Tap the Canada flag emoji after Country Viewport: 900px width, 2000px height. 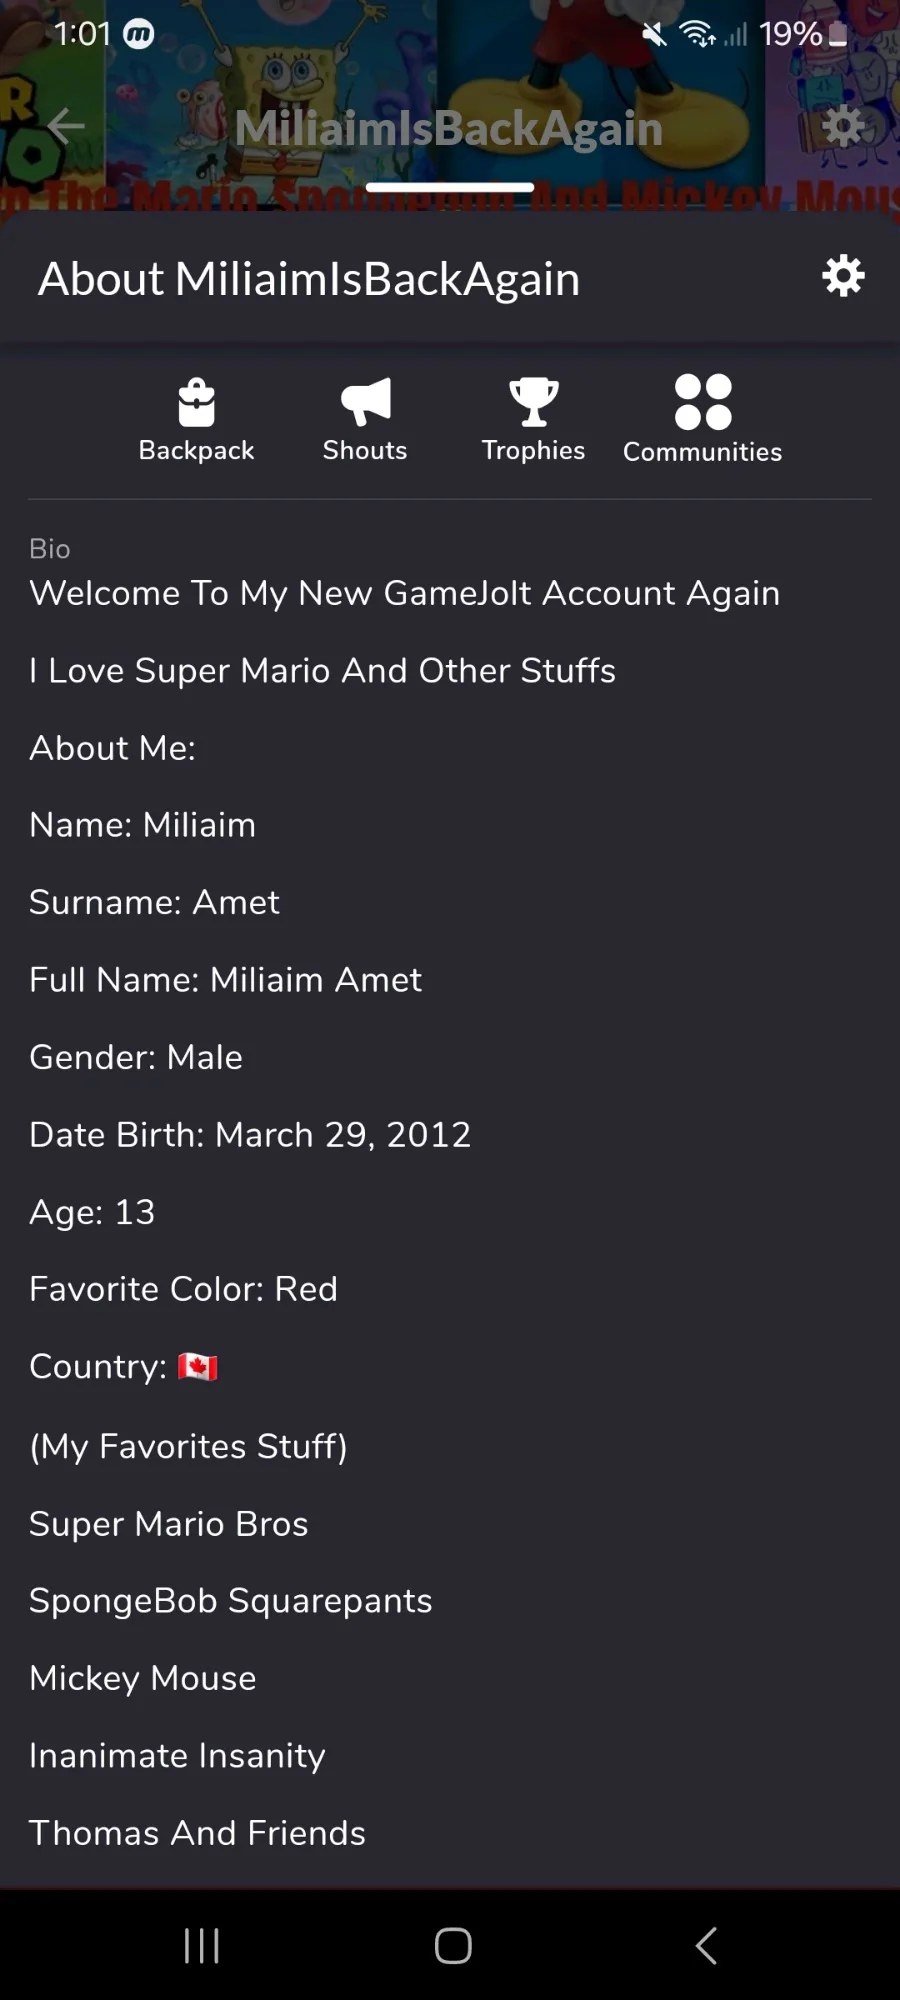point(198,1366)
